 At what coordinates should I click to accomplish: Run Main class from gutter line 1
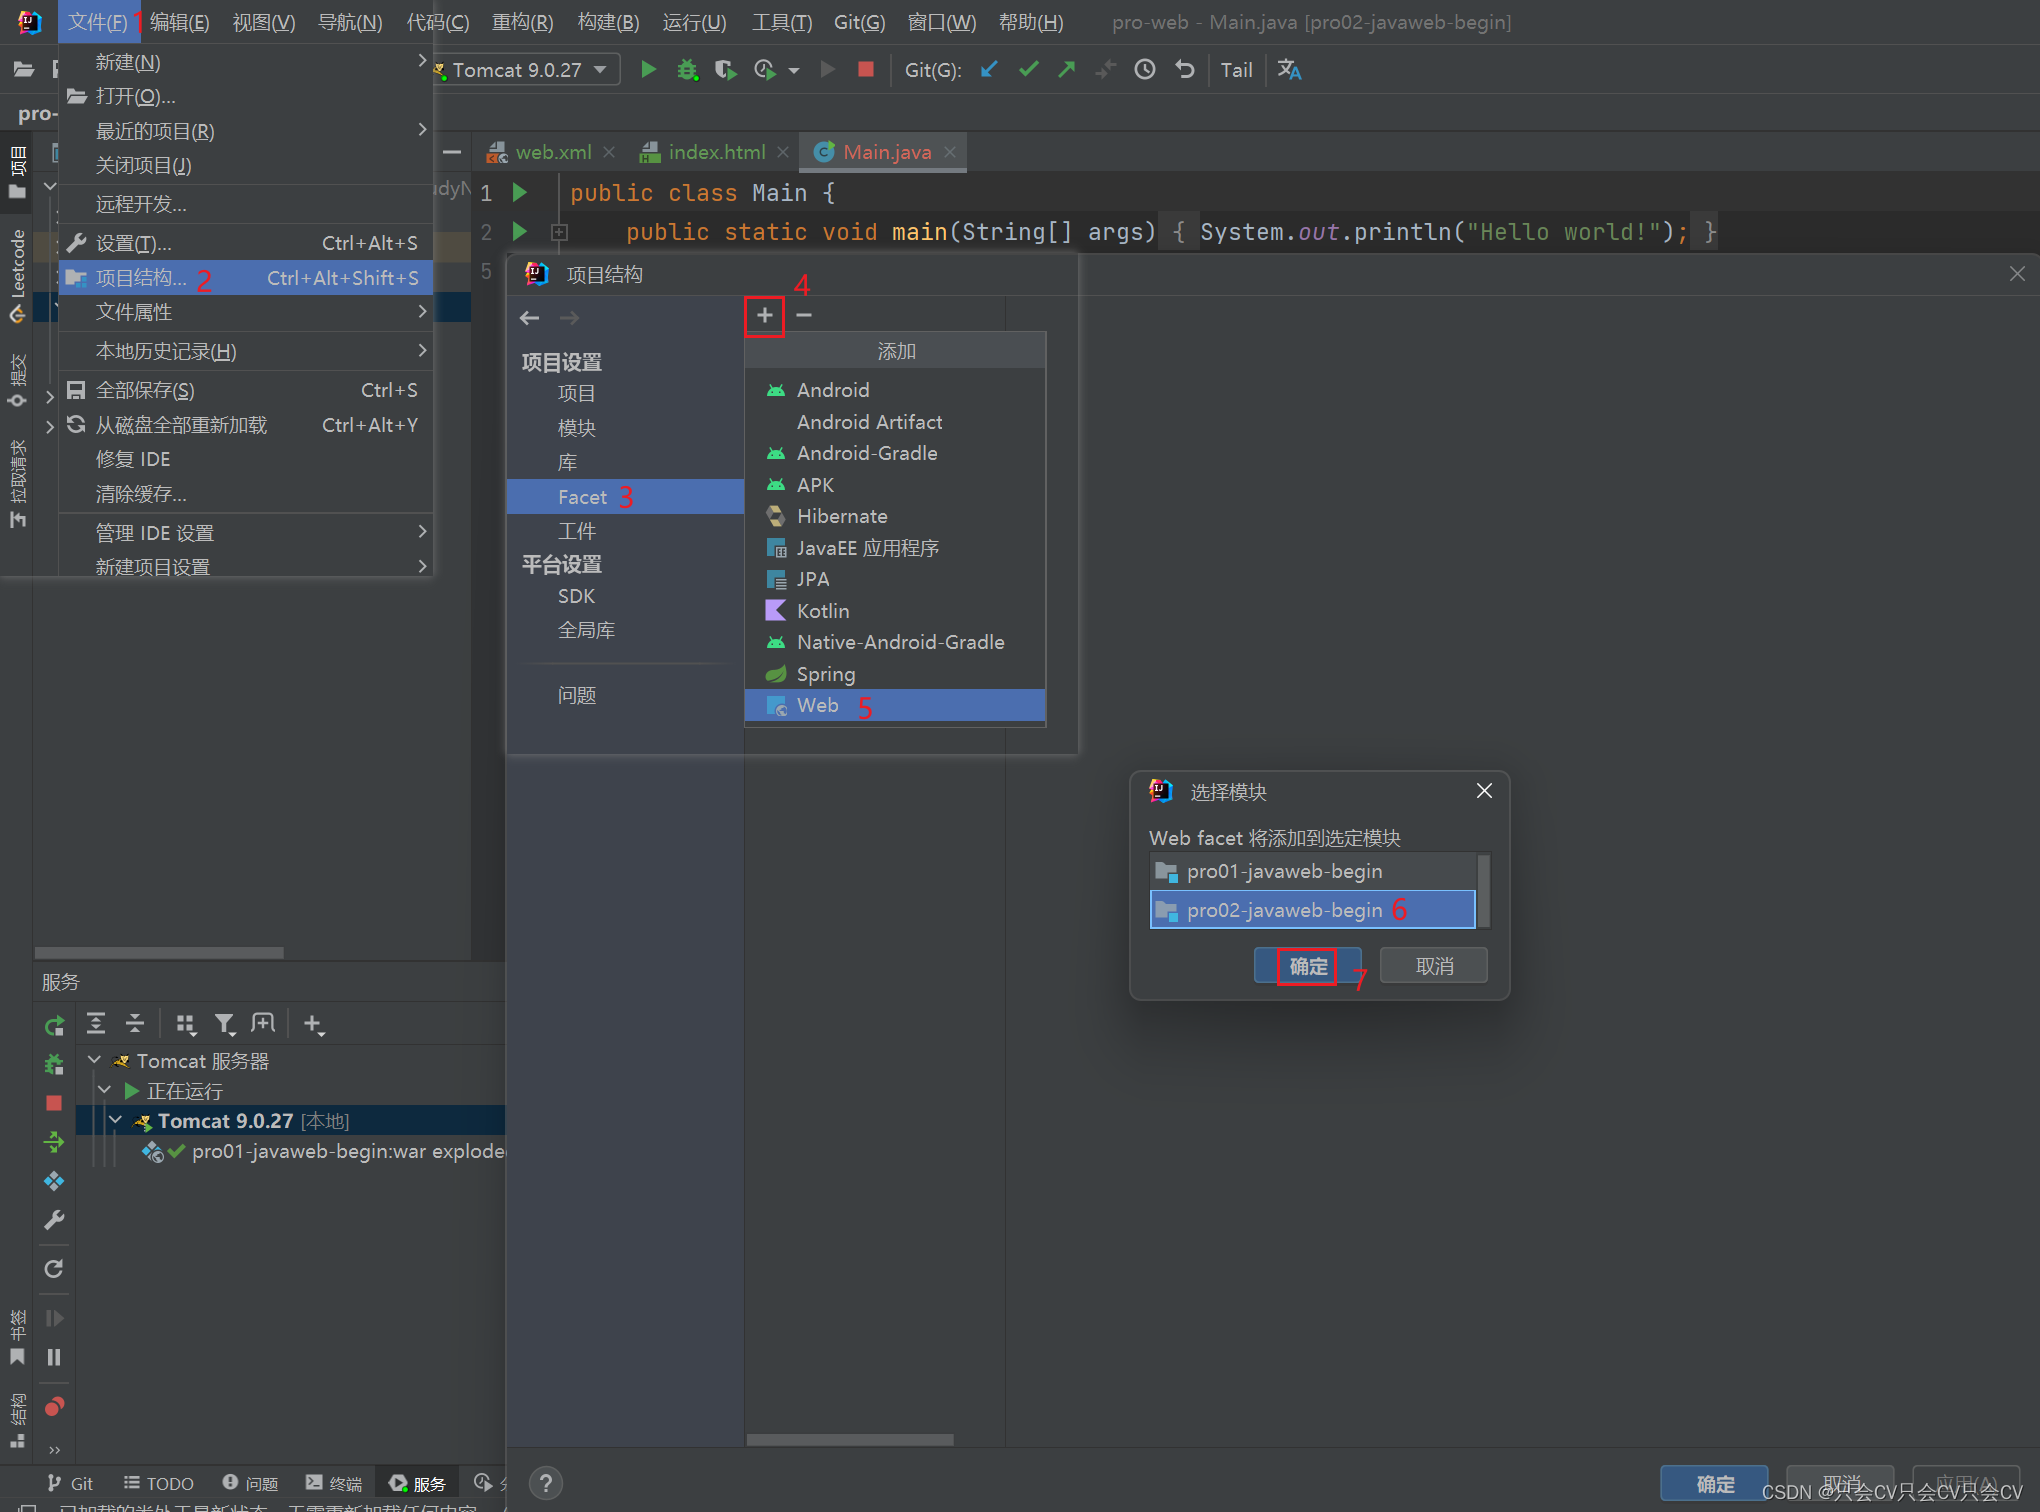(519, 191)
